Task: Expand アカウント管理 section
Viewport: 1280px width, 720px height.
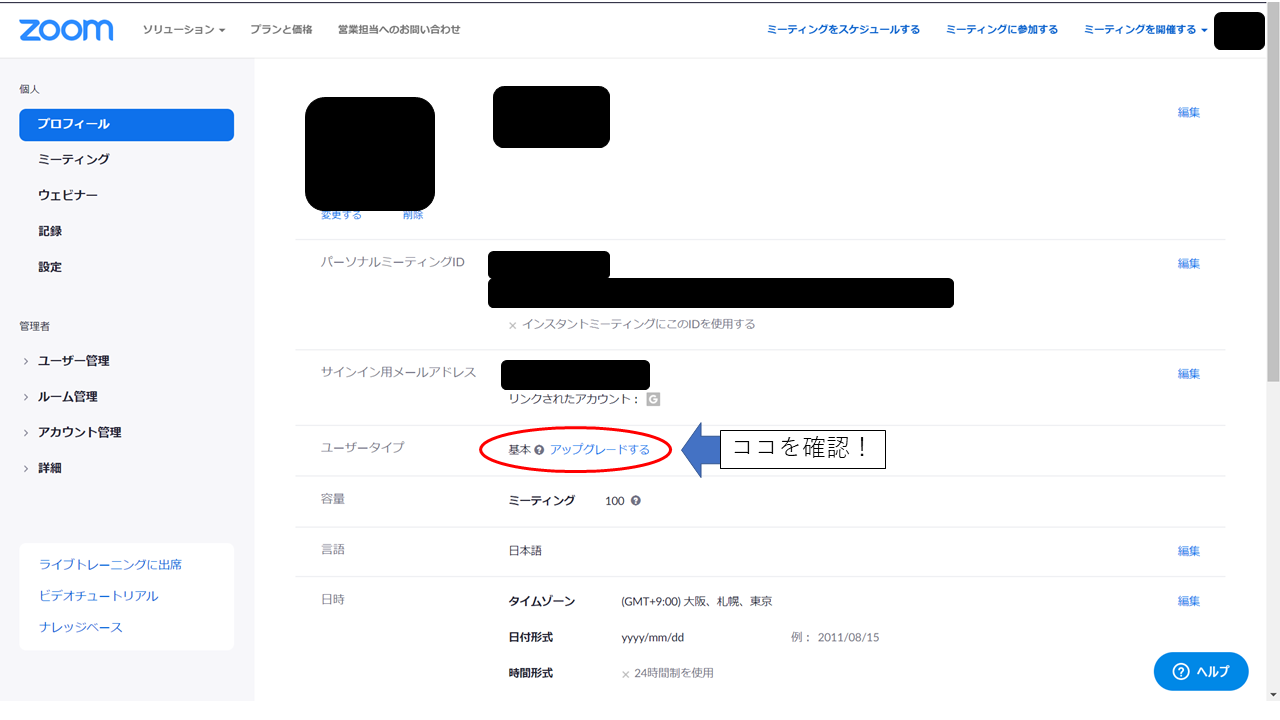Action: point(72,433)
